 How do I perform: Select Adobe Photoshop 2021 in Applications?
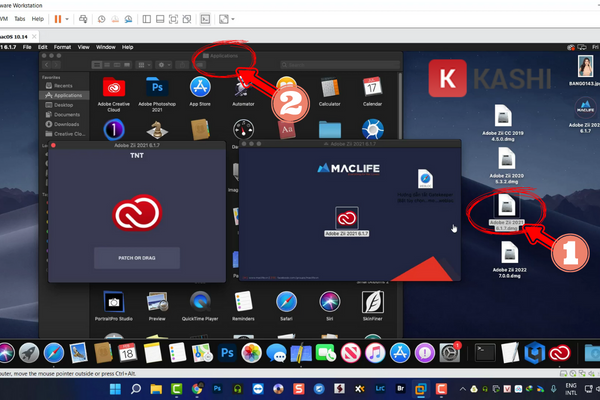157,95
